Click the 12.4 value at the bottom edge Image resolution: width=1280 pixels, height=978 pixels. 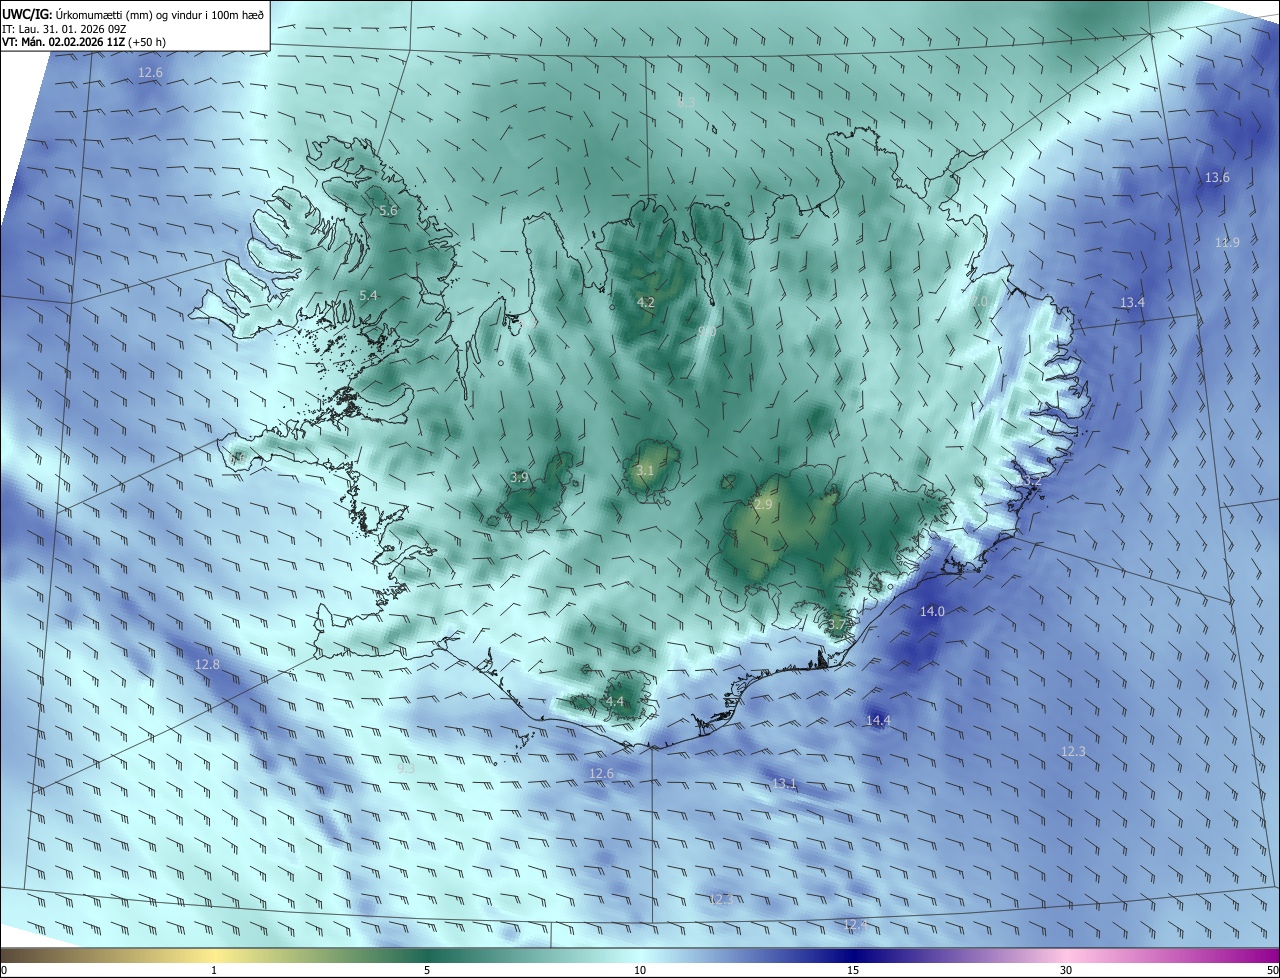point(853,925)
